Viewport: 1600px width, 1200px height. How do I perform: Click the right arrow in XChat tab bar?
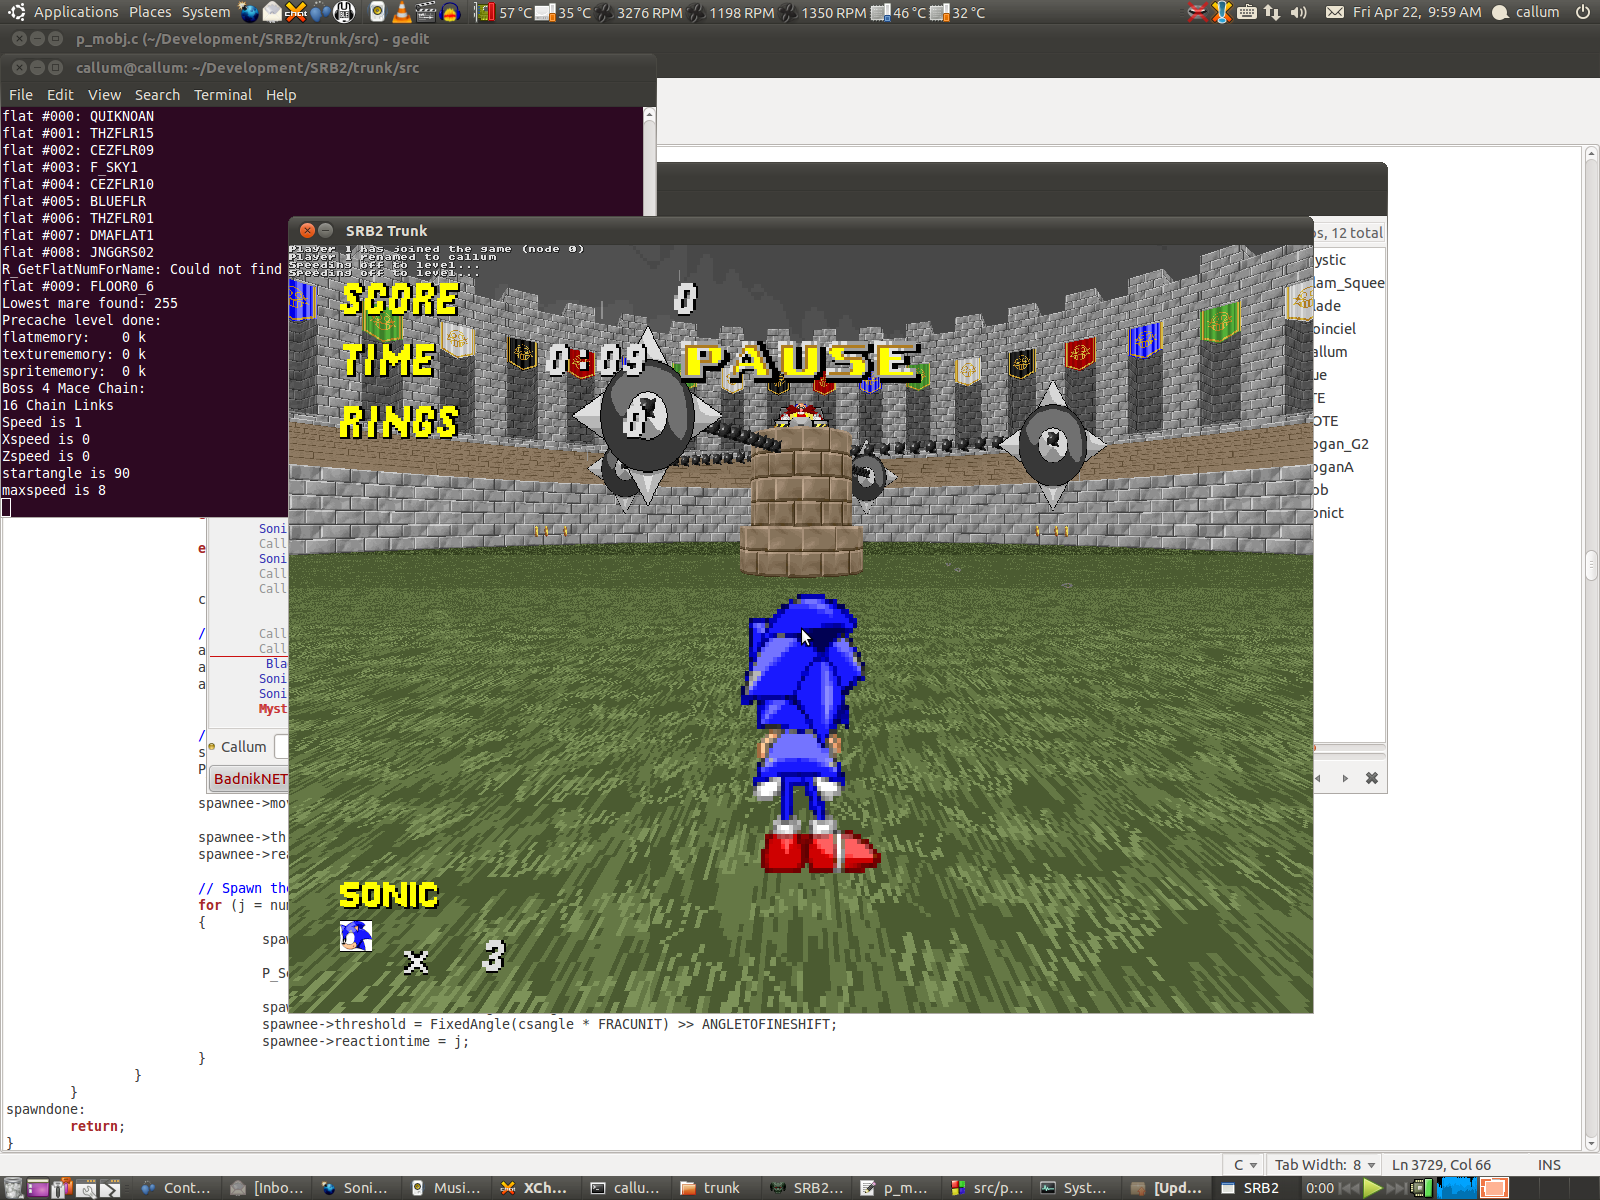tap(1345, 778)
